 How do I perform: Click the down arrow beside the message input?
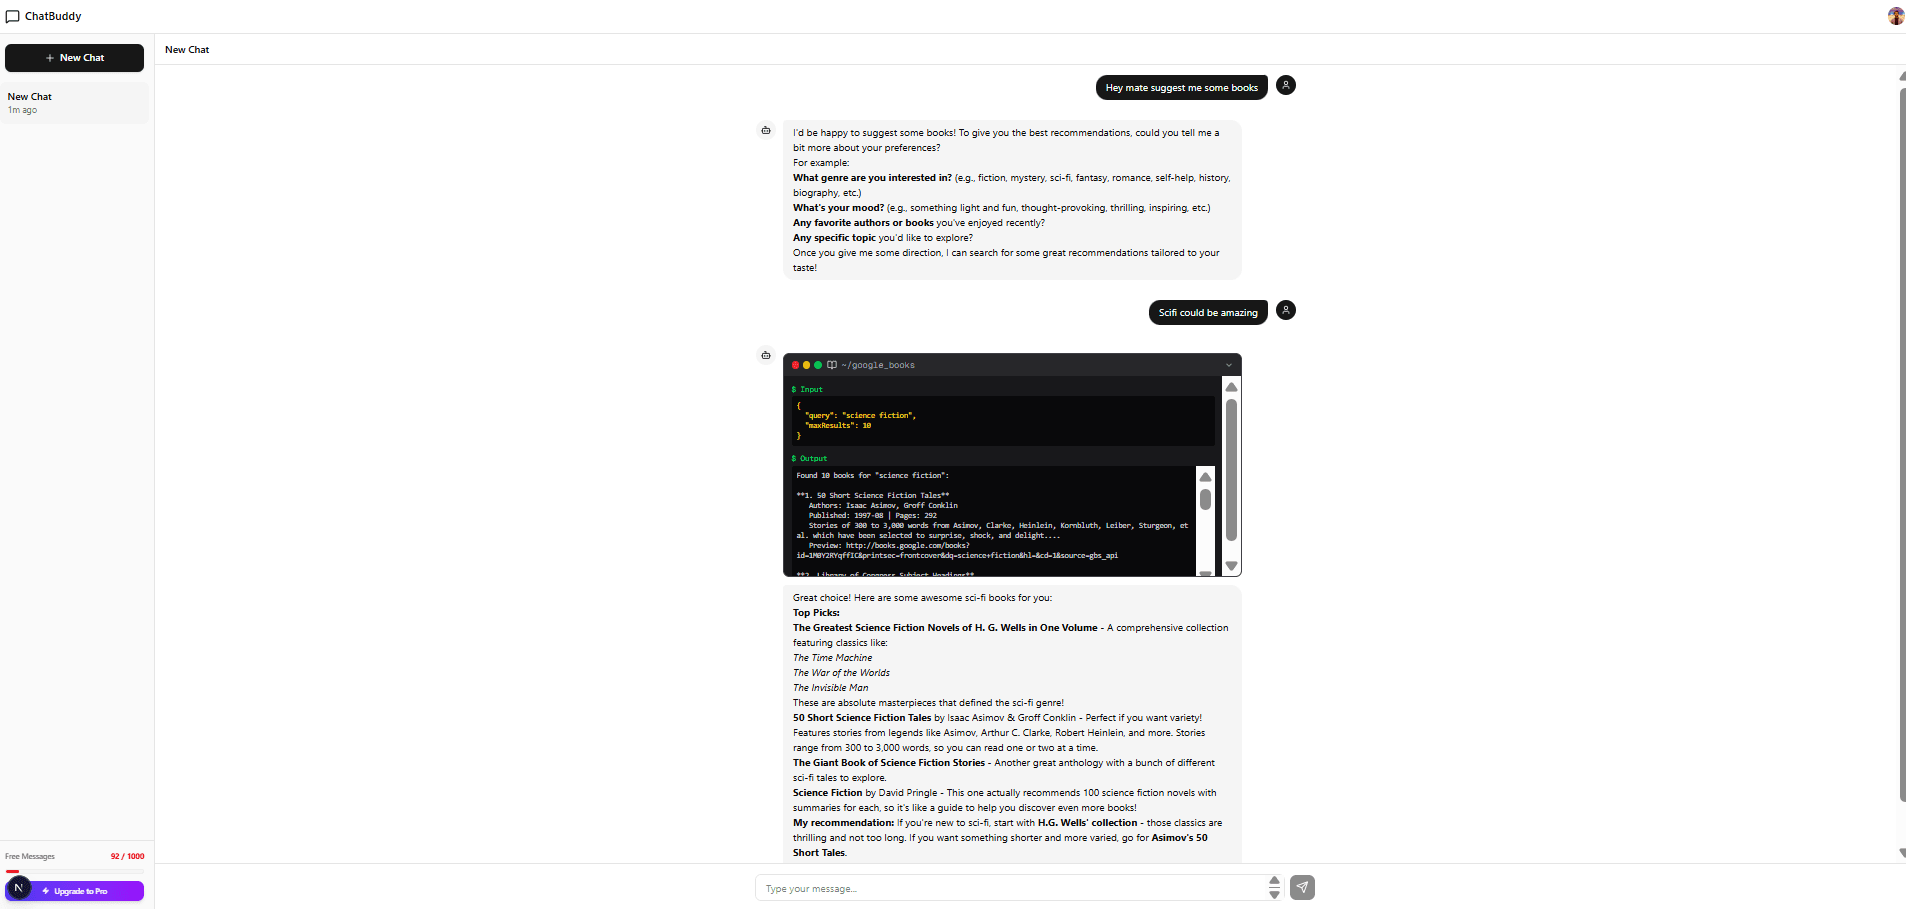pyautogui.click(x=1273, y=894)
